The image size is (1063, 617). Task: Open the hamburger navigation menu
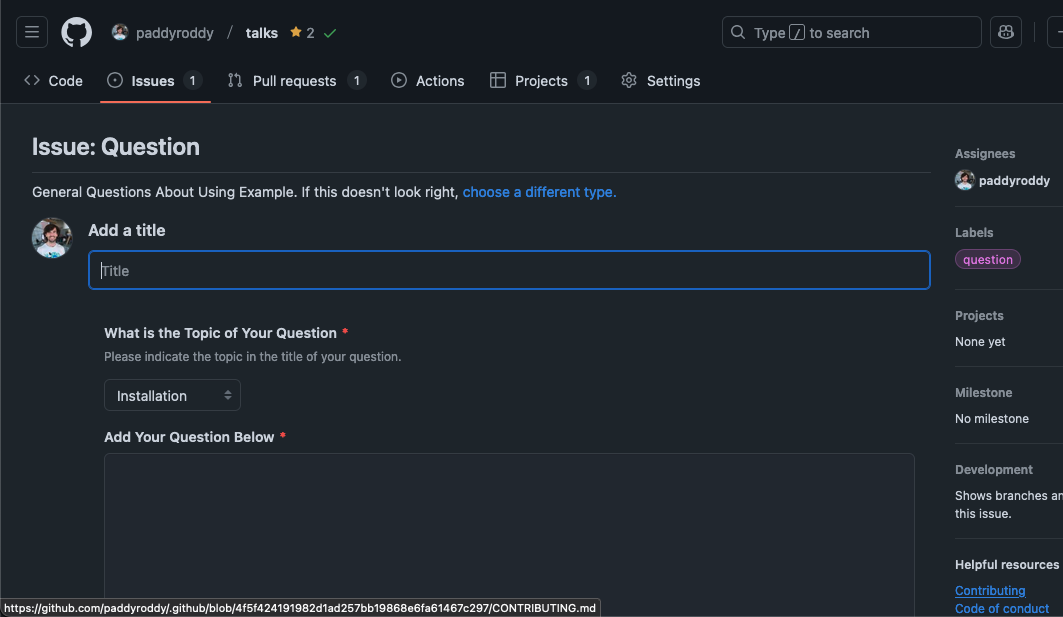[x=32, y=32]
